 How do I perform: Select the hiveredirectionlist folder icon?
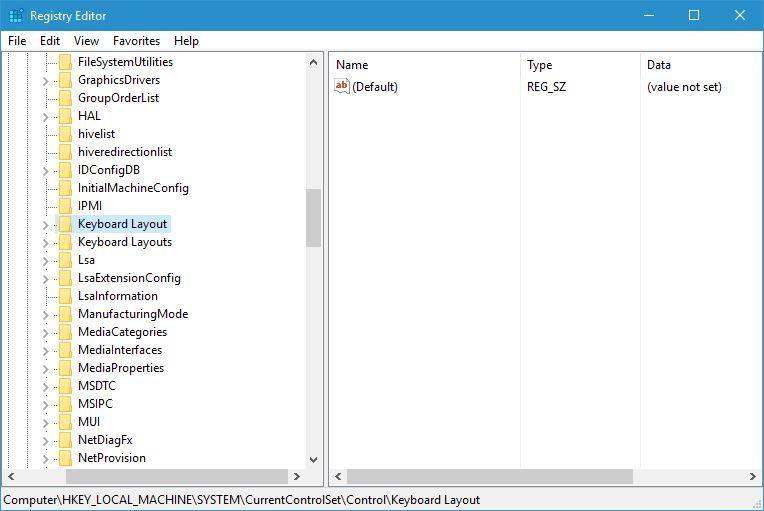pos(65,152)
